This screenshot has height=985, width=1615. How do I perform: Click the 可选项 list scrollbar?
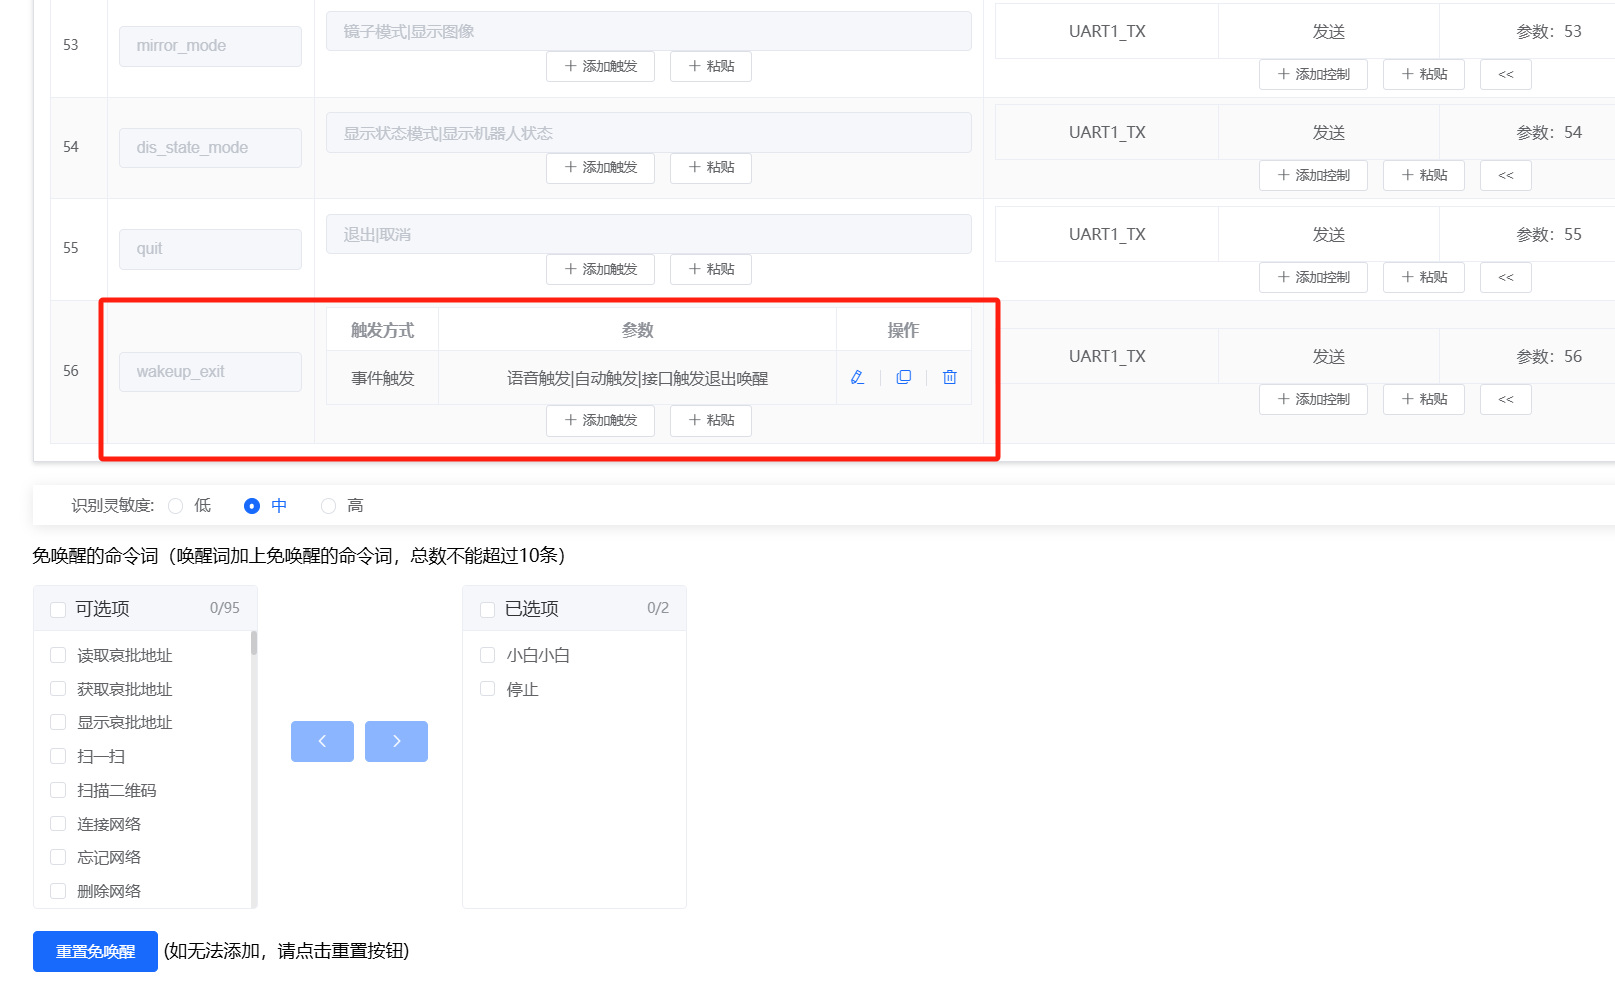254,643
